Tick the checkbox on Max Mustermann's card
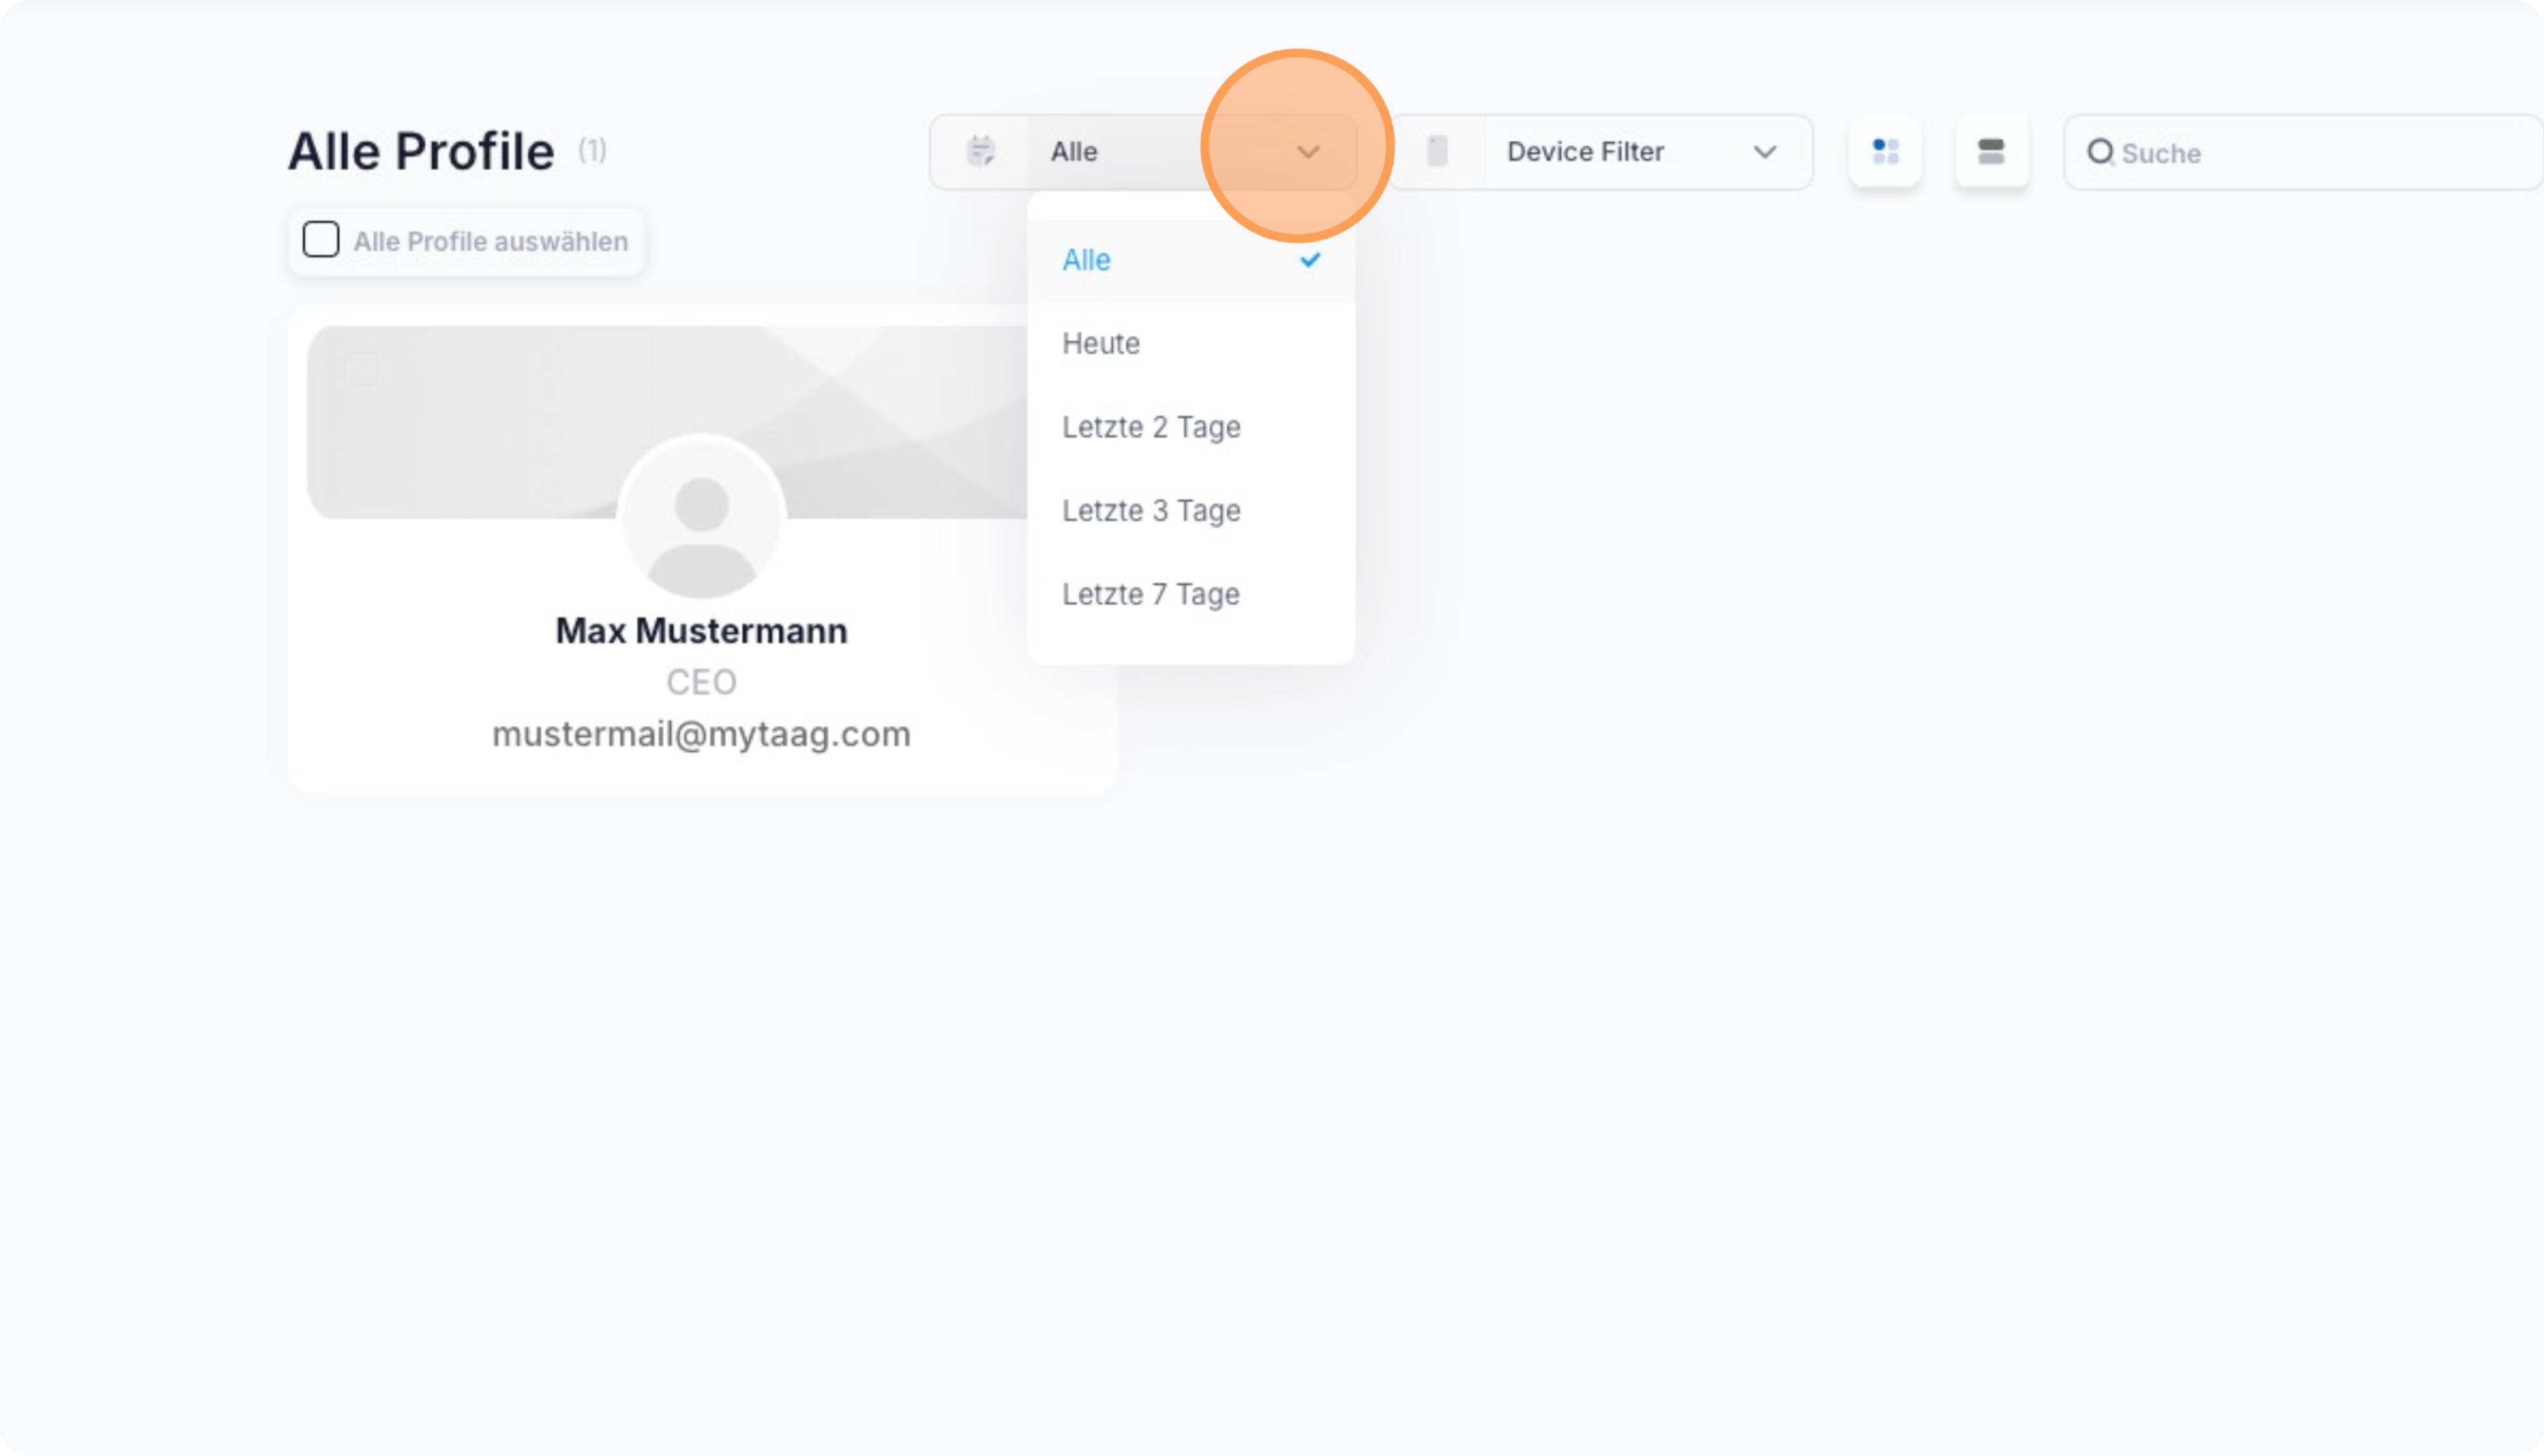This screenshot has height=1456, width=2544. pos(361,370)
